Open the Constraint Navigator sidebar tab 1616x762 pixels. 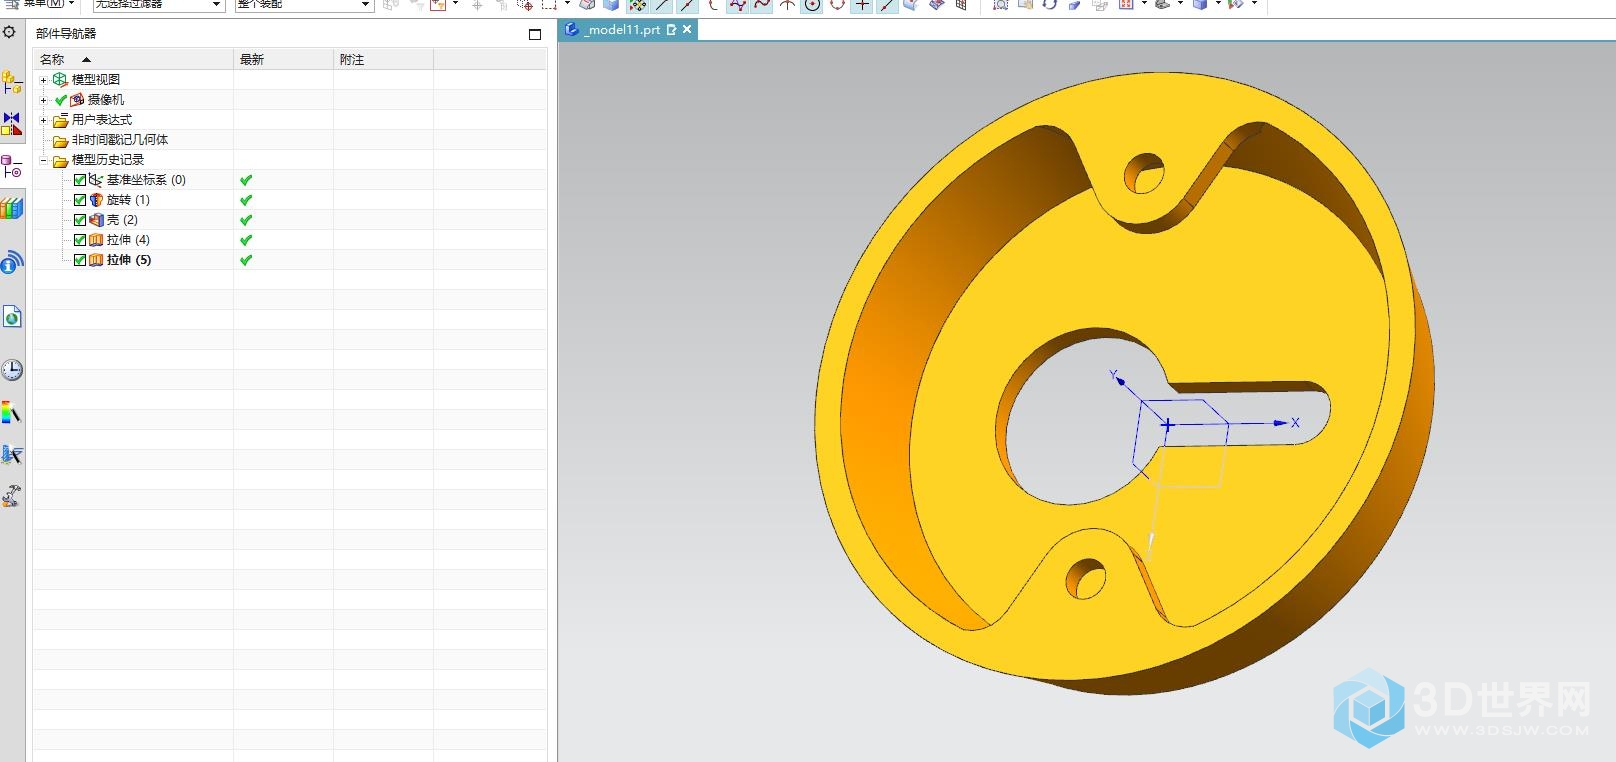point(12,124)
